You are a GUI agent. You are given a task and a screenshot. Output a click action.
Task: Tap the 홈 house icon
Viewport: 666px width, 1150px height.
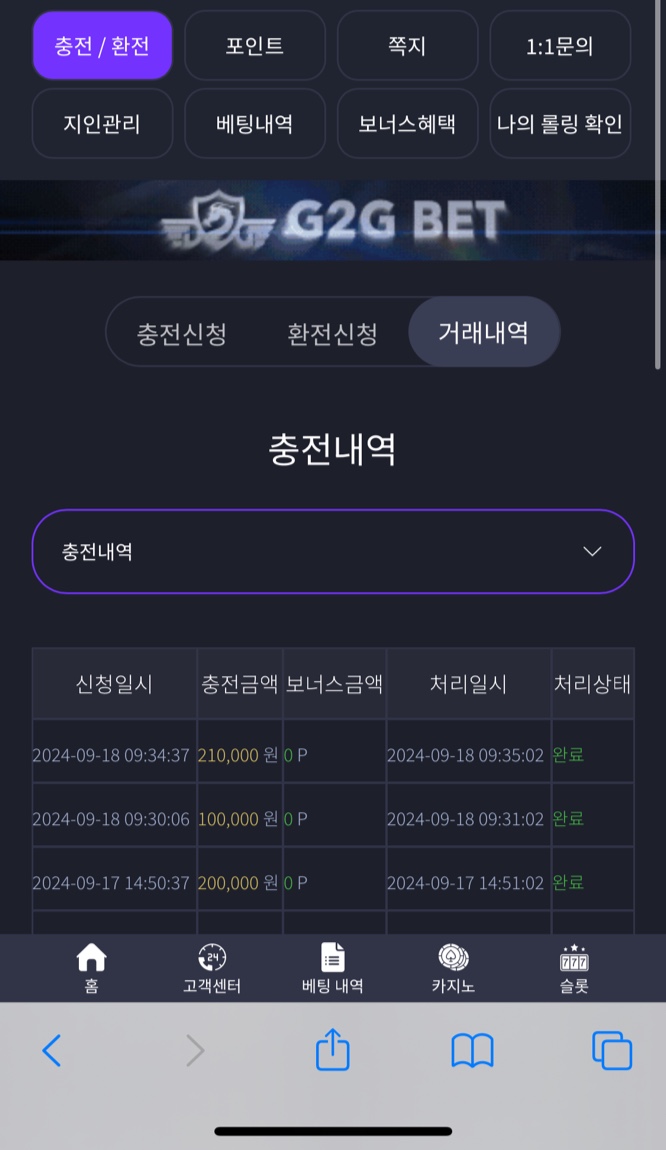pos(91,957)
